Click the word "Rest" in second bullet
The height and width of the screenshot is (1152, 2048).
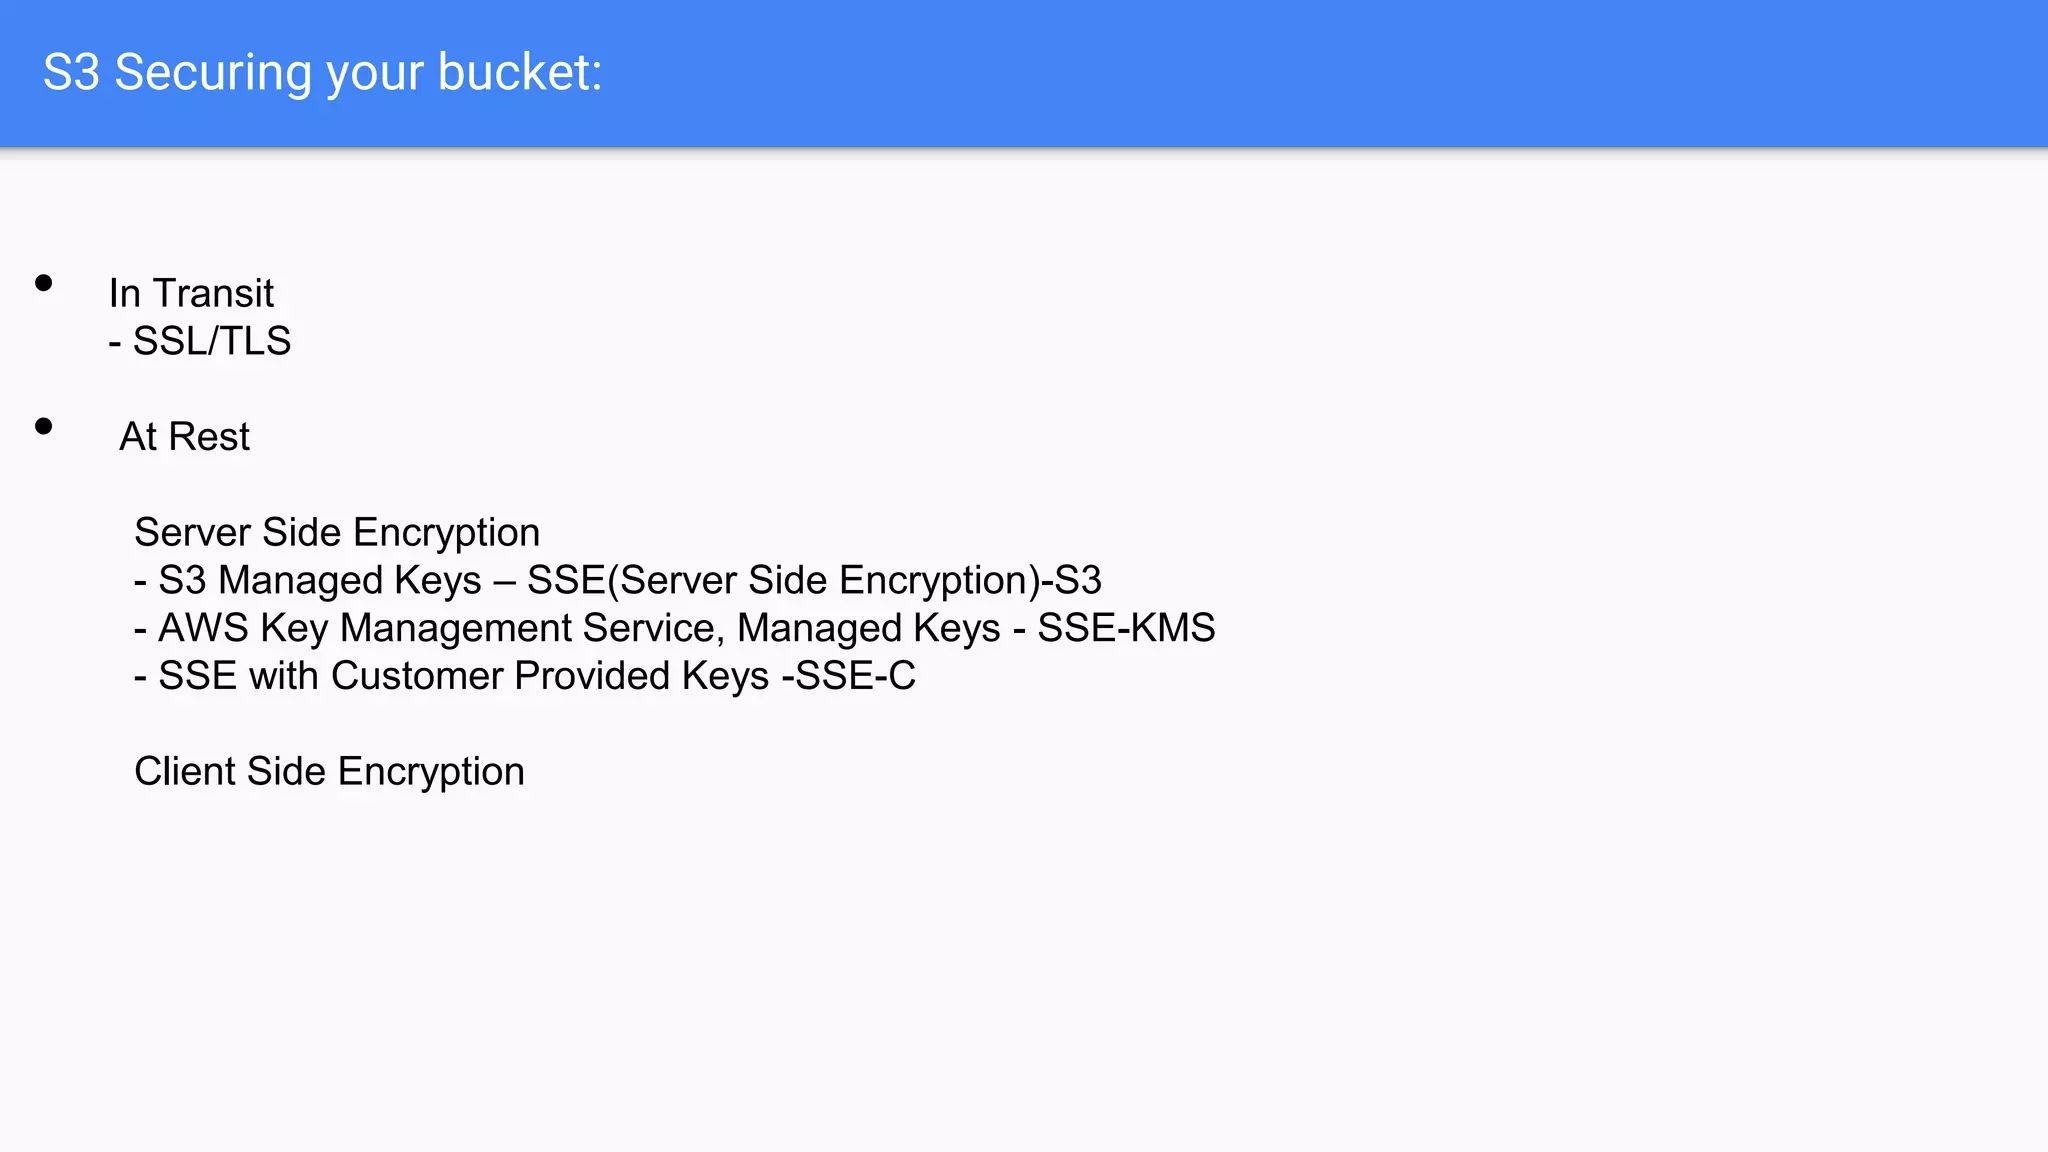pos(209,437)
